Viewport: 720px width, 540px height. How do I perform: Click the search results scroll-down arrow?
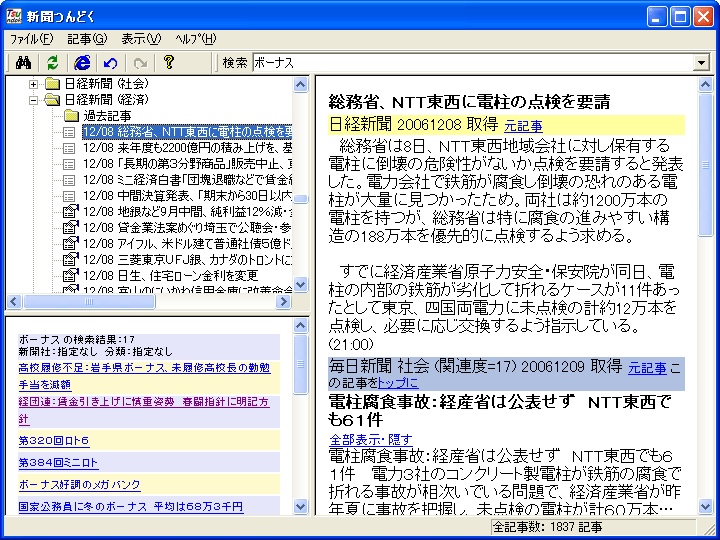coord(300,506)
